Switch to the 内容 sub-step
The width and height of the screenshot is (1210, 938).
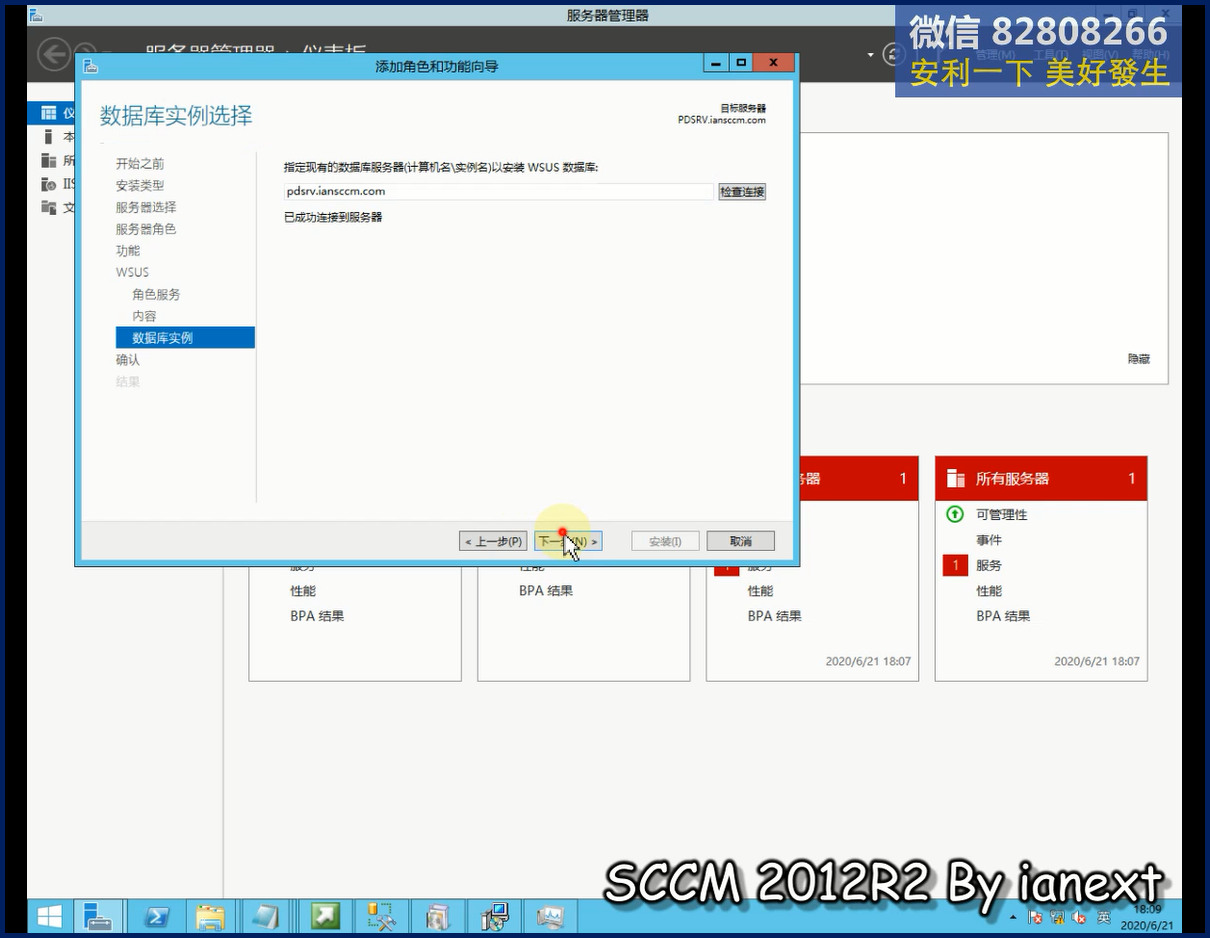pyautogui.click(x=144, y=316)
